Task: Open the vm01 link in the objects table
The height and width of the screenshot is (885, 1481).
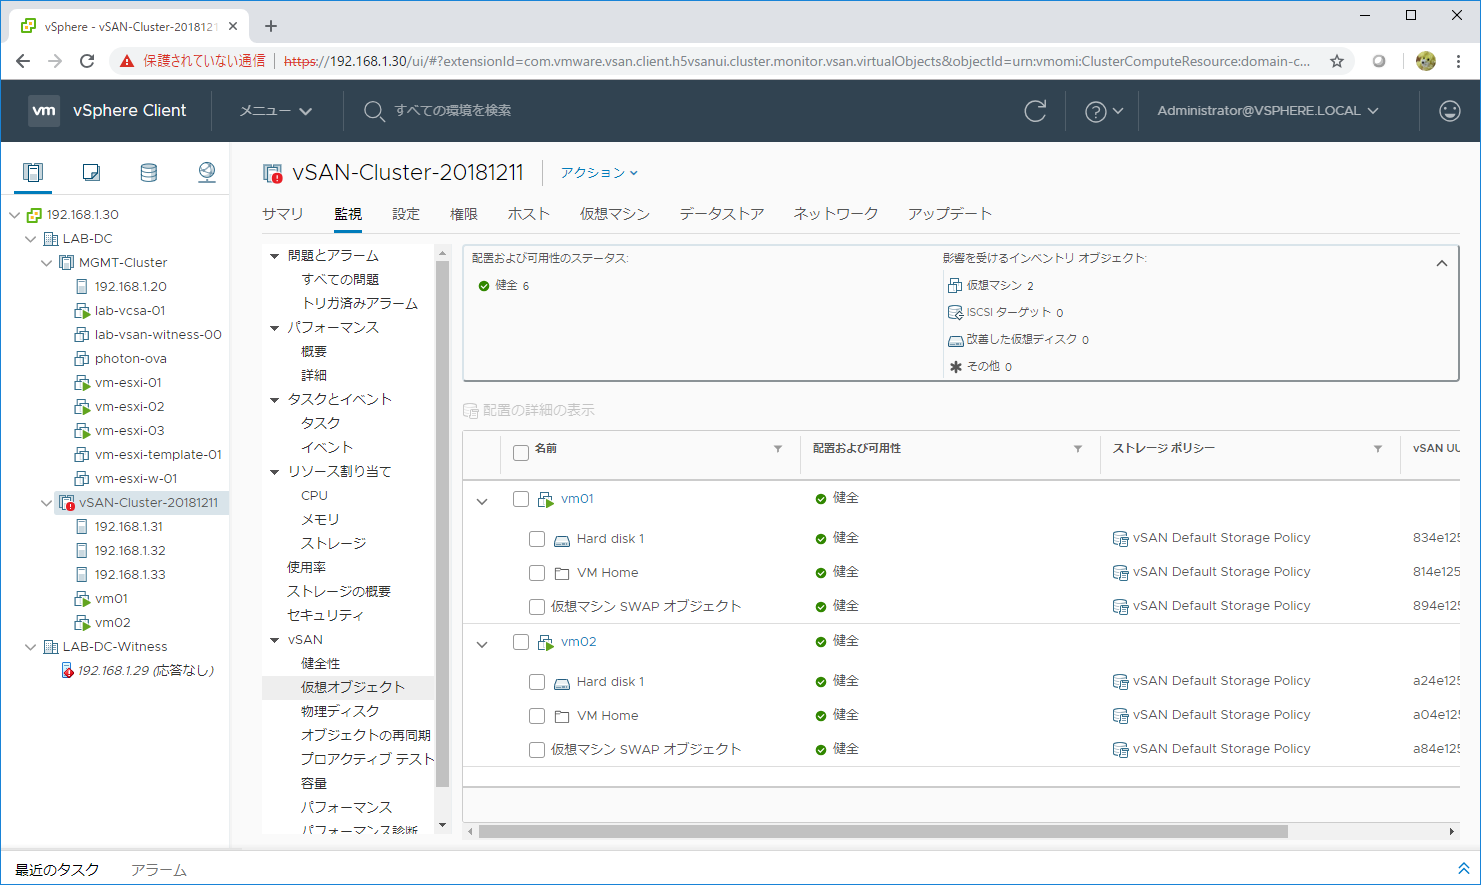Action: (x=577, y=499)
